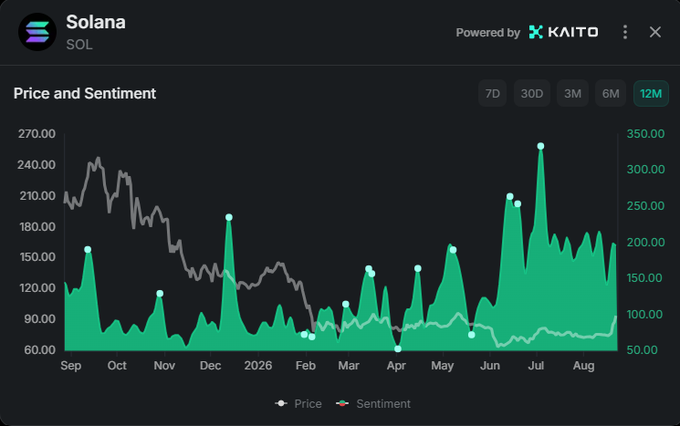Click the Solana title text

pyautogui.click(x=96, y=22)
